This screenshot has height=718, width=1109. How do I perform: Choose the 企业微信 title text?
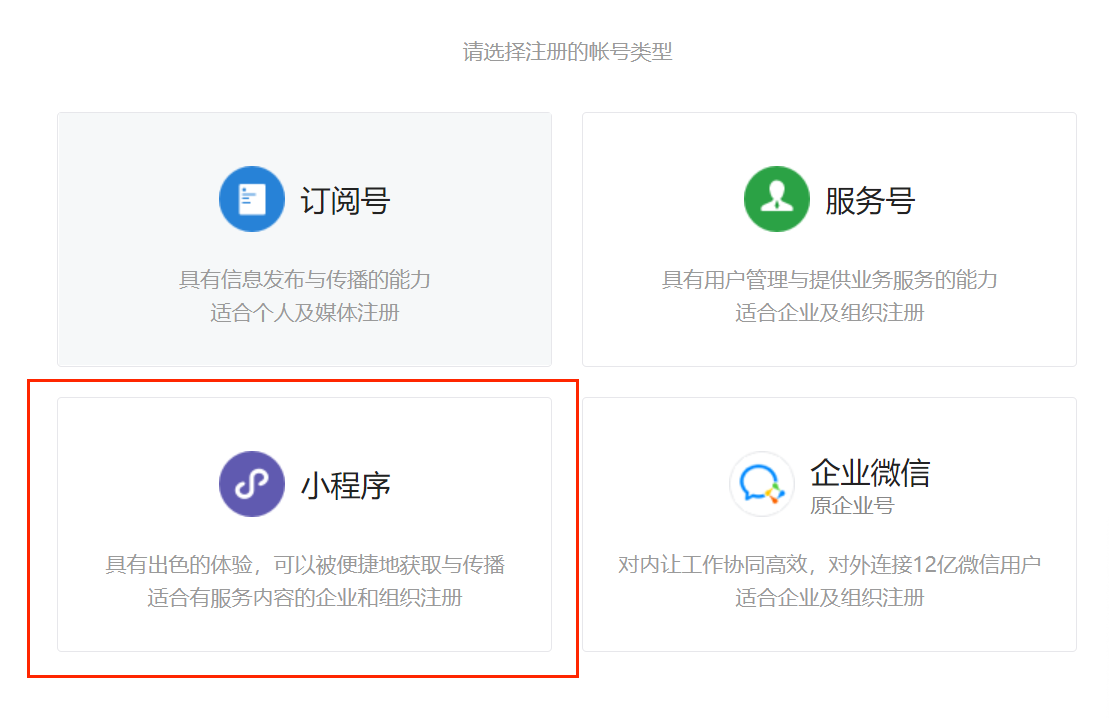(x=870, y=472)
